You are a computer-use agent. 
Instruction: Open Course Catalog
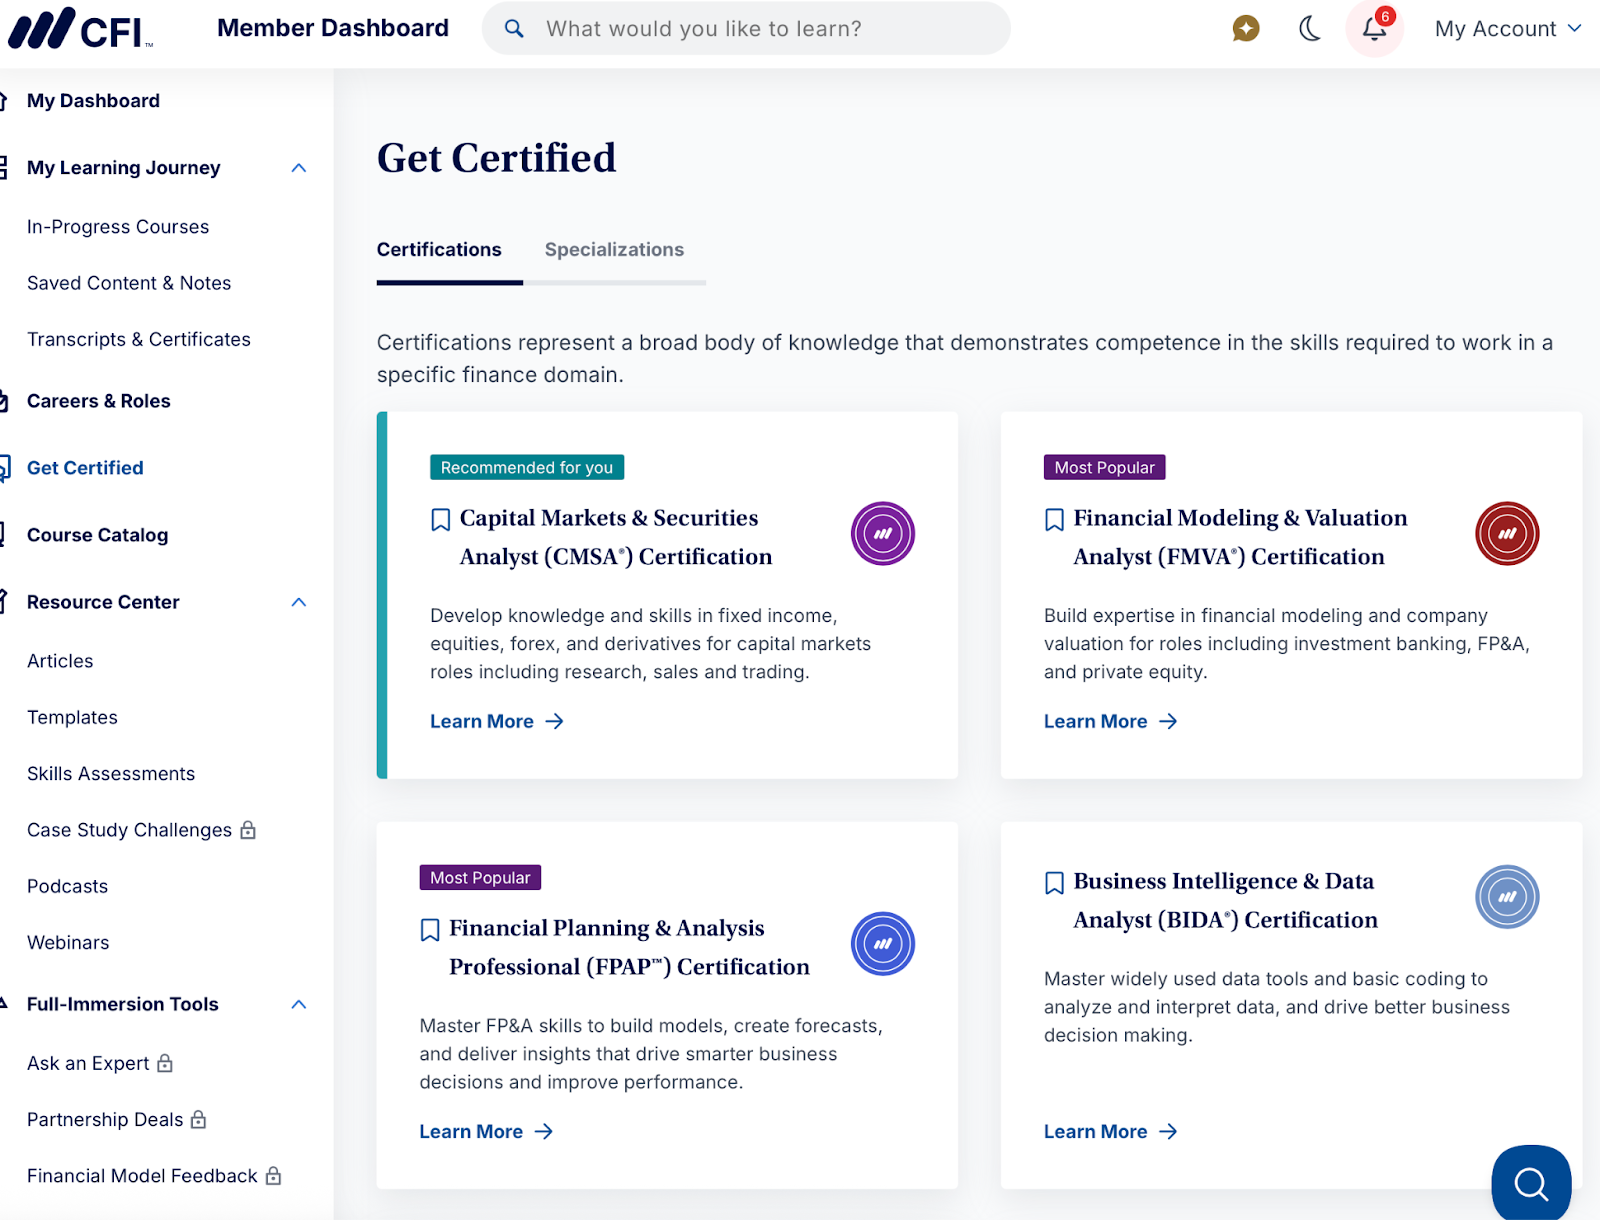pyautogui.click(x=97, y=535)
